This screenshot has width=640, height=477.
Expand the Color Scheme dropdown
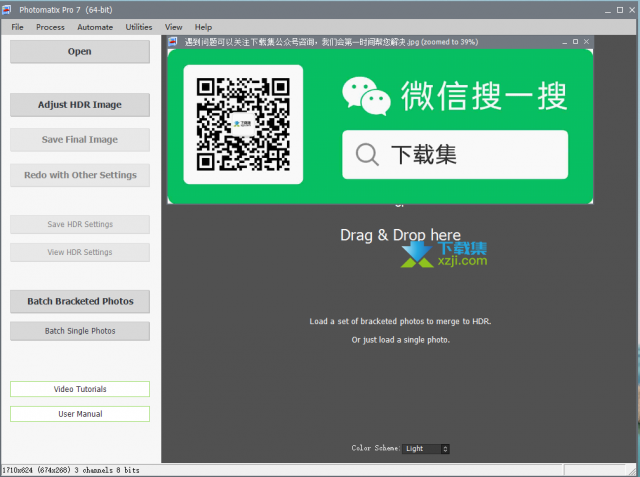[426, 448]
